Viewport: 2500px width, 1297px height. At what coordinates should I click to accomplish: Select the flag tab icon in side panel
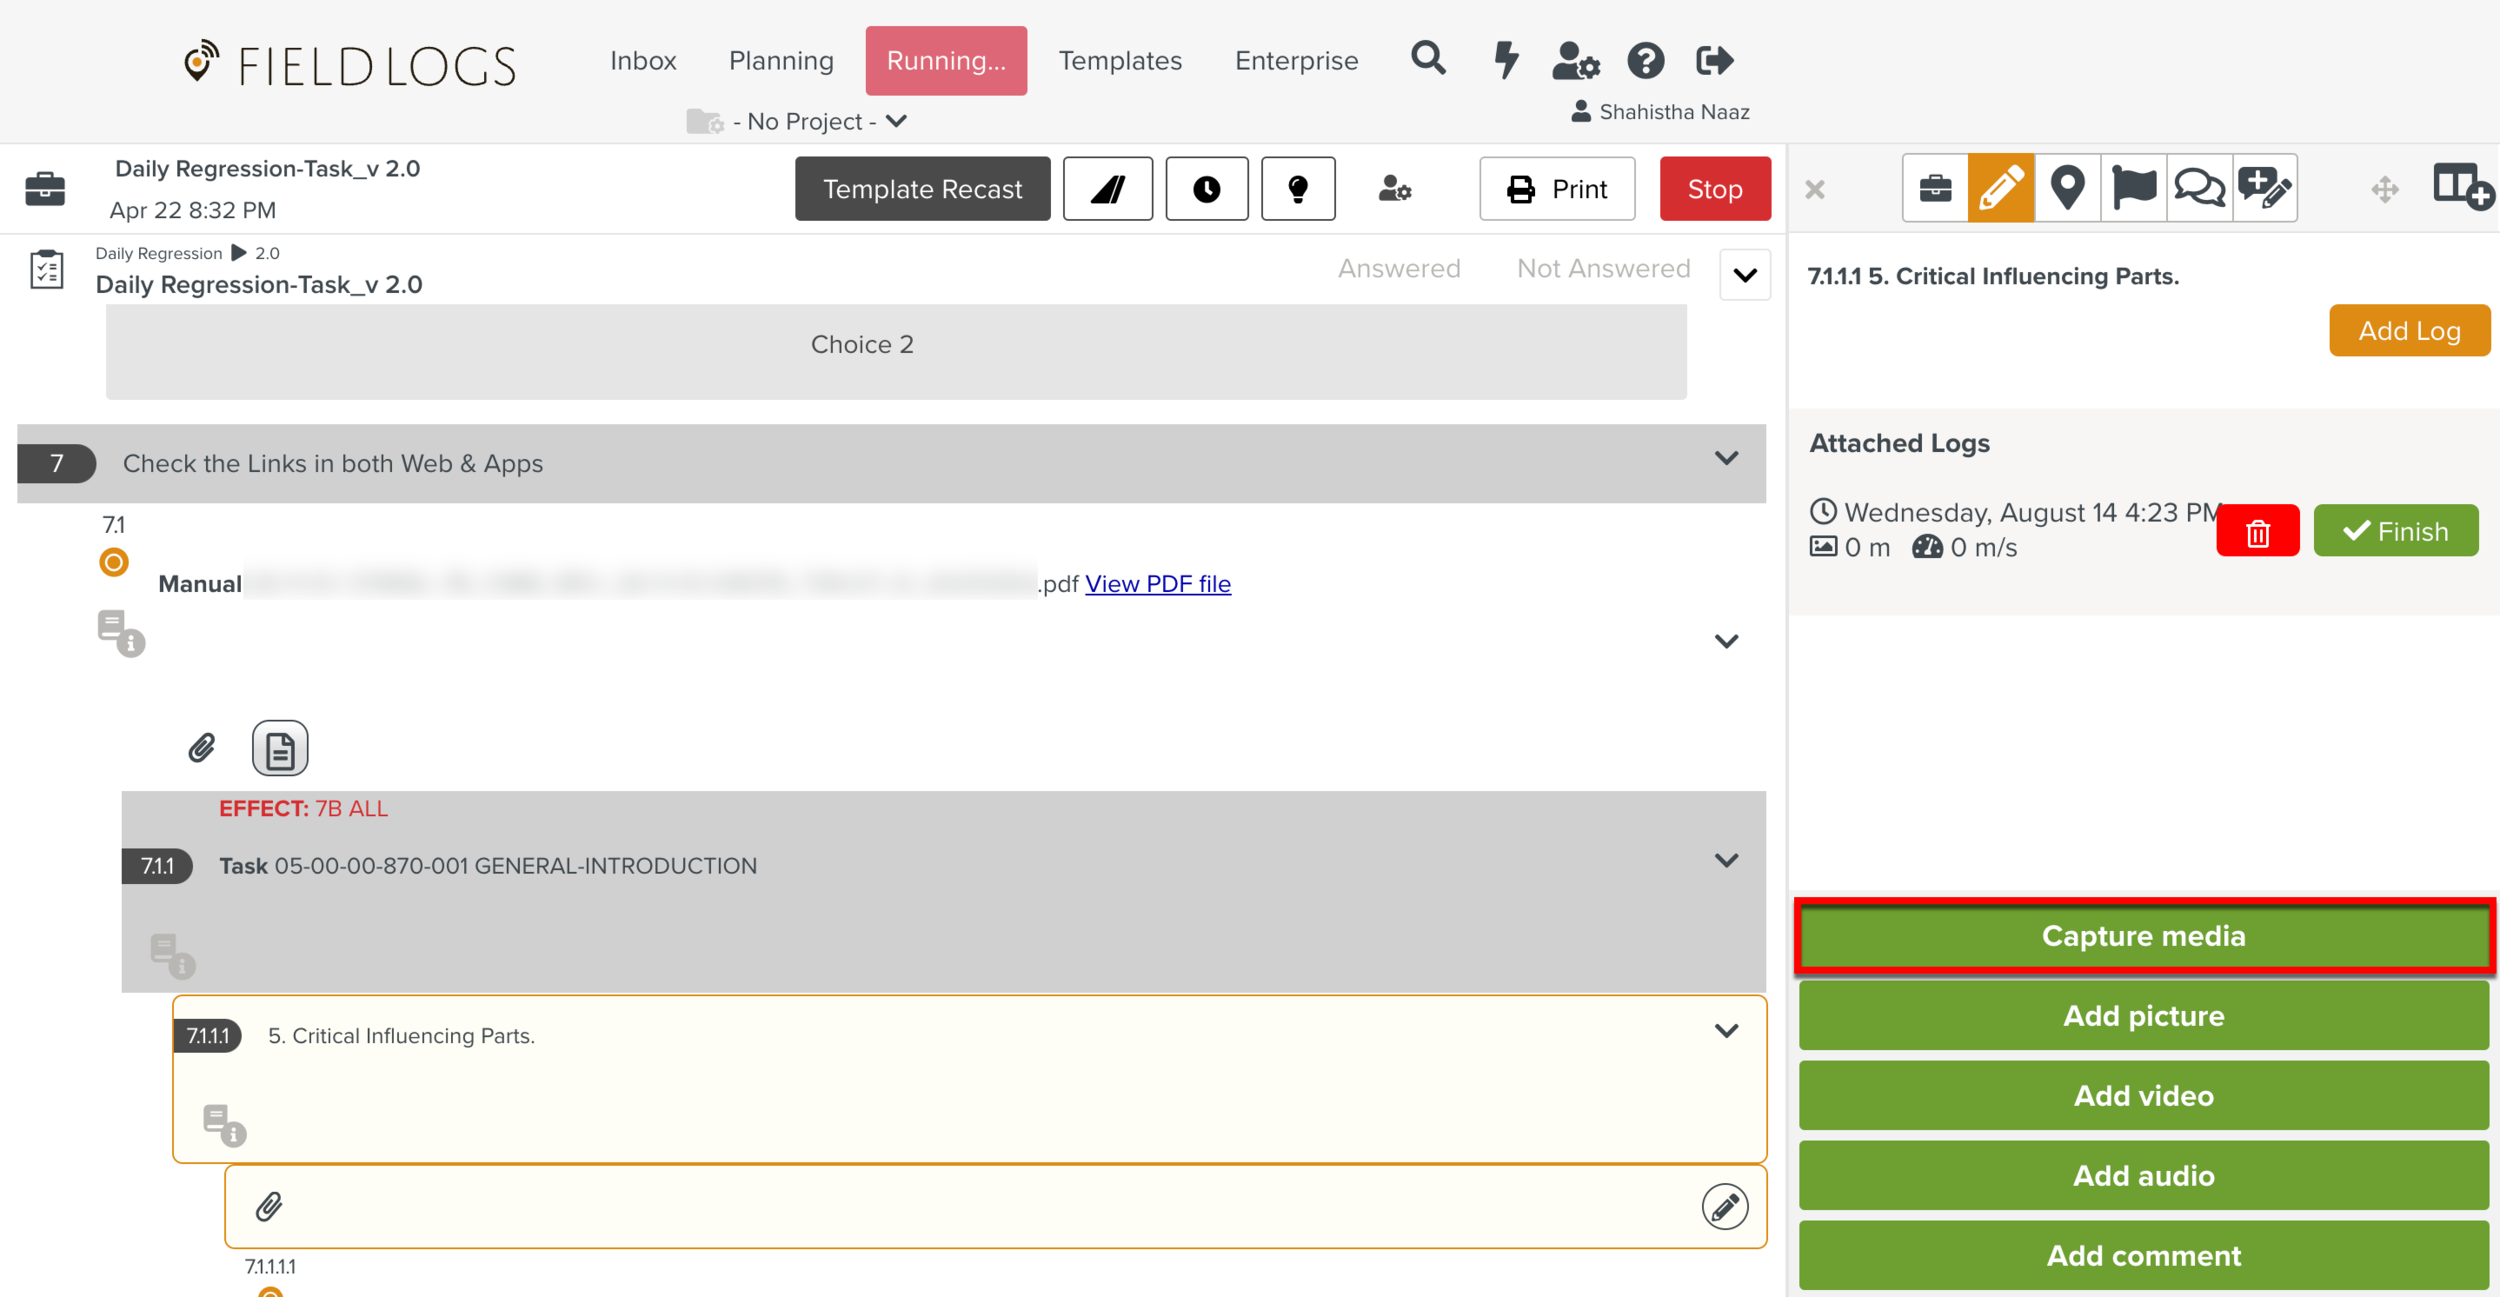2133,188
